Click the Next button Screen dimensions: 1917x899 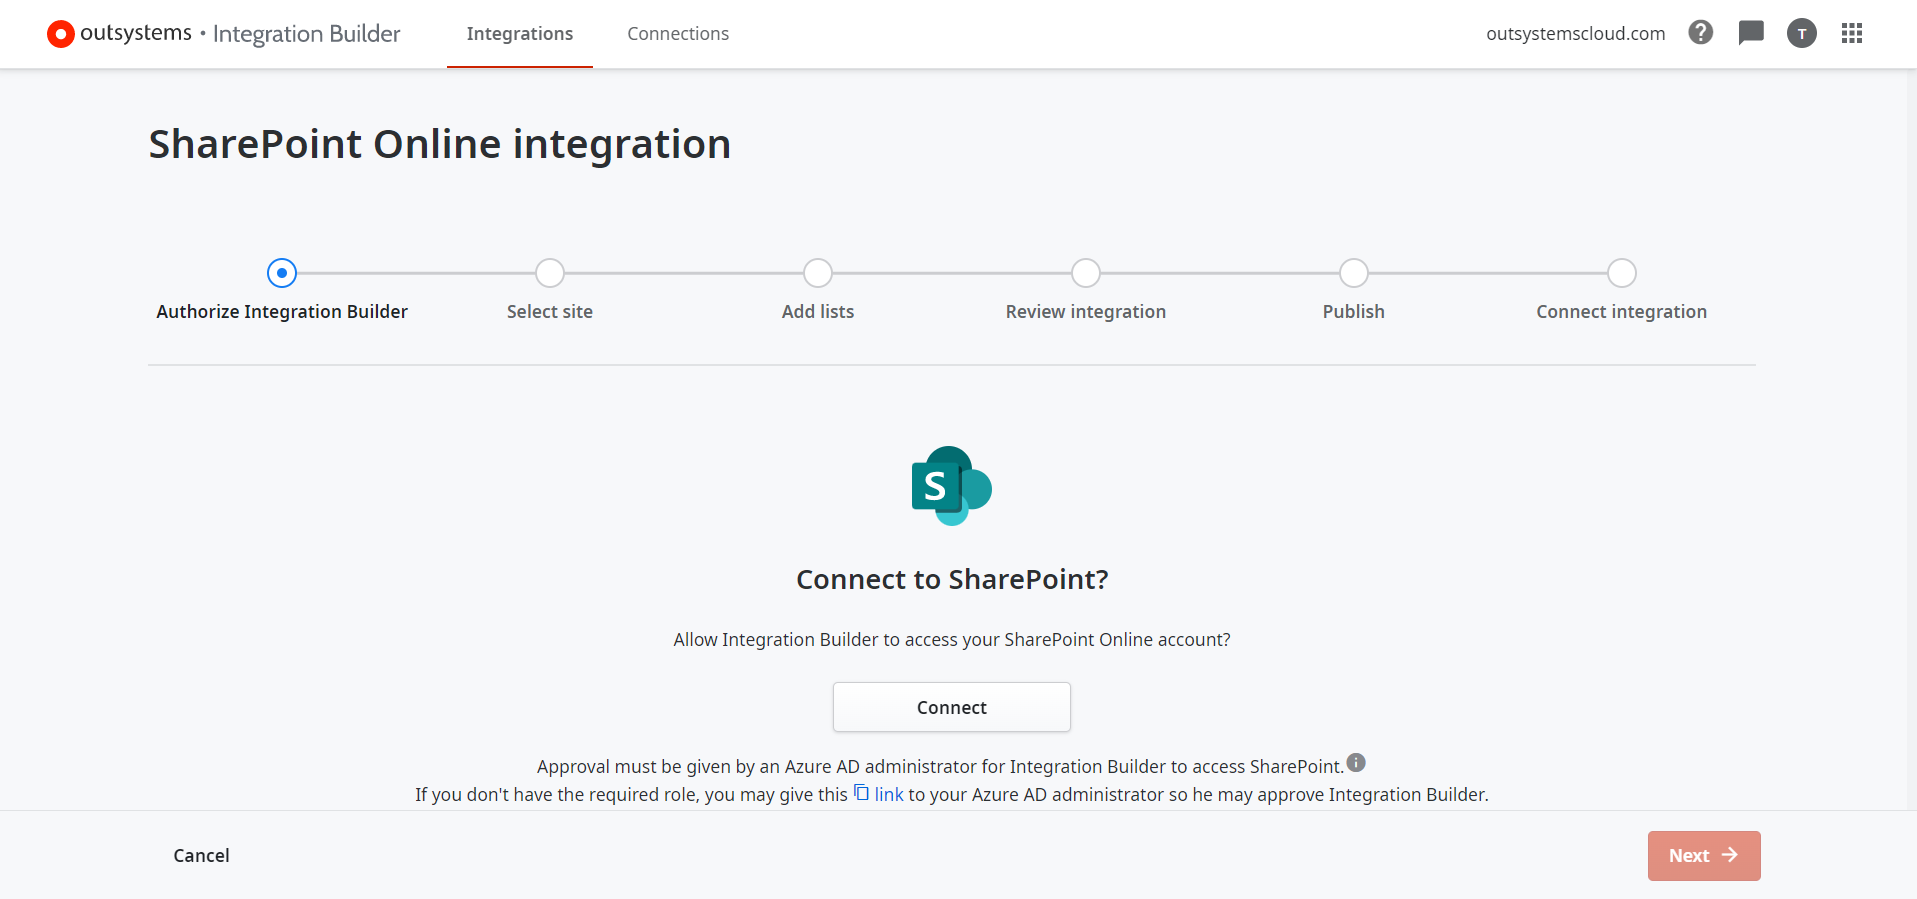pyautogui.click(x=1703, y=856)
